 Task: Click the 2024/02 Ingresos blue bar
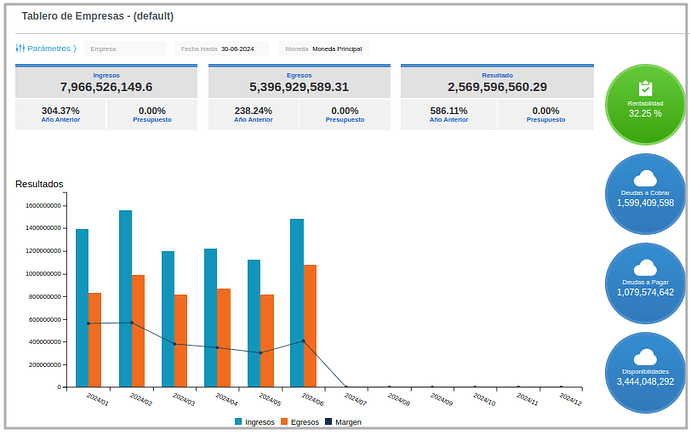tap(125, 298)
